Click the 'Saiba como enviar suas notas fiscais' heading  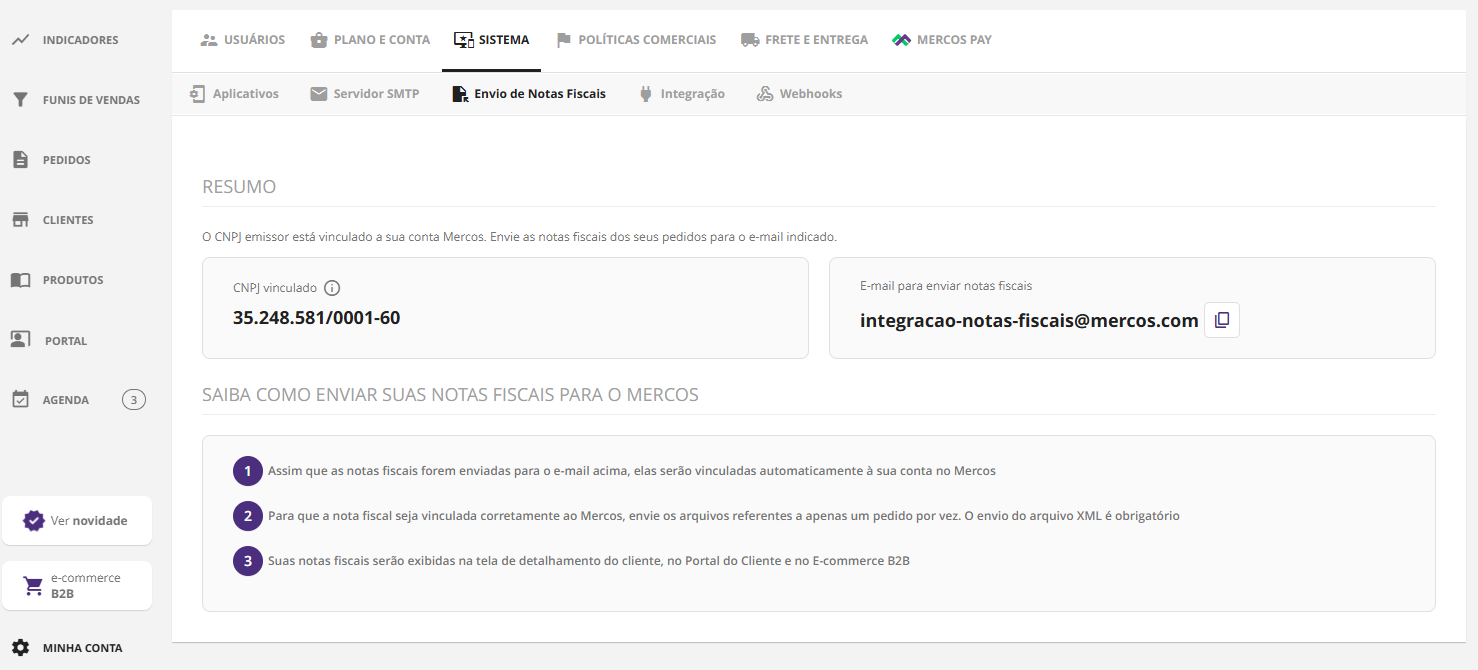pyautogui.click(x=450, y=395)
